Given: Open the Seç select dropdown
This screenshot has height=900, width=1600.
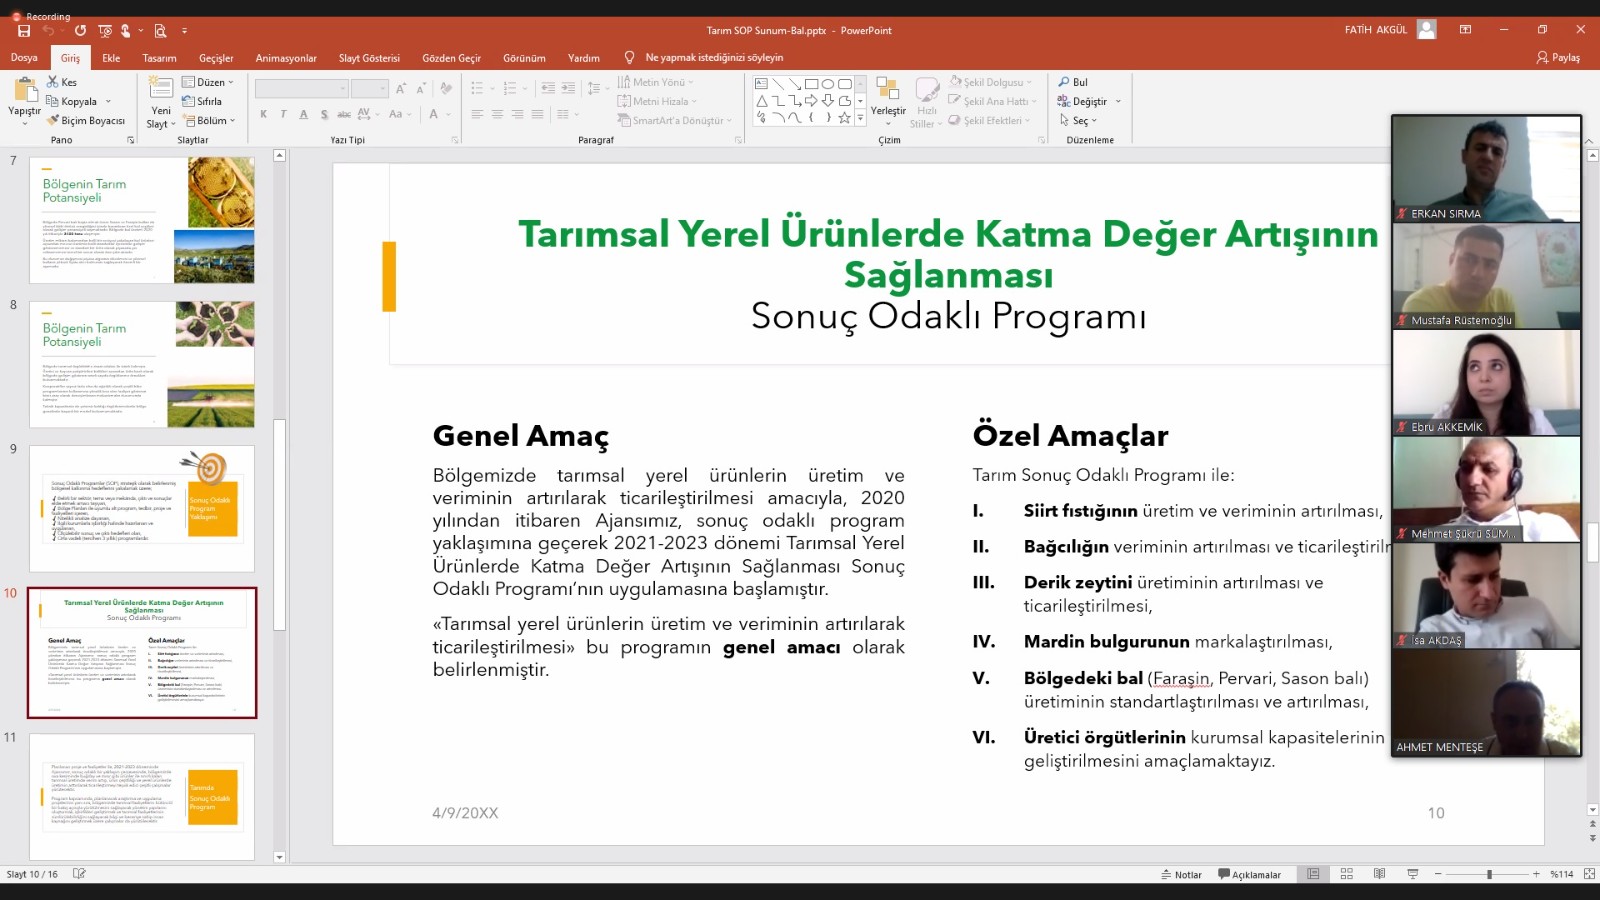Looking at the screenshot, I should (1078, 120).
